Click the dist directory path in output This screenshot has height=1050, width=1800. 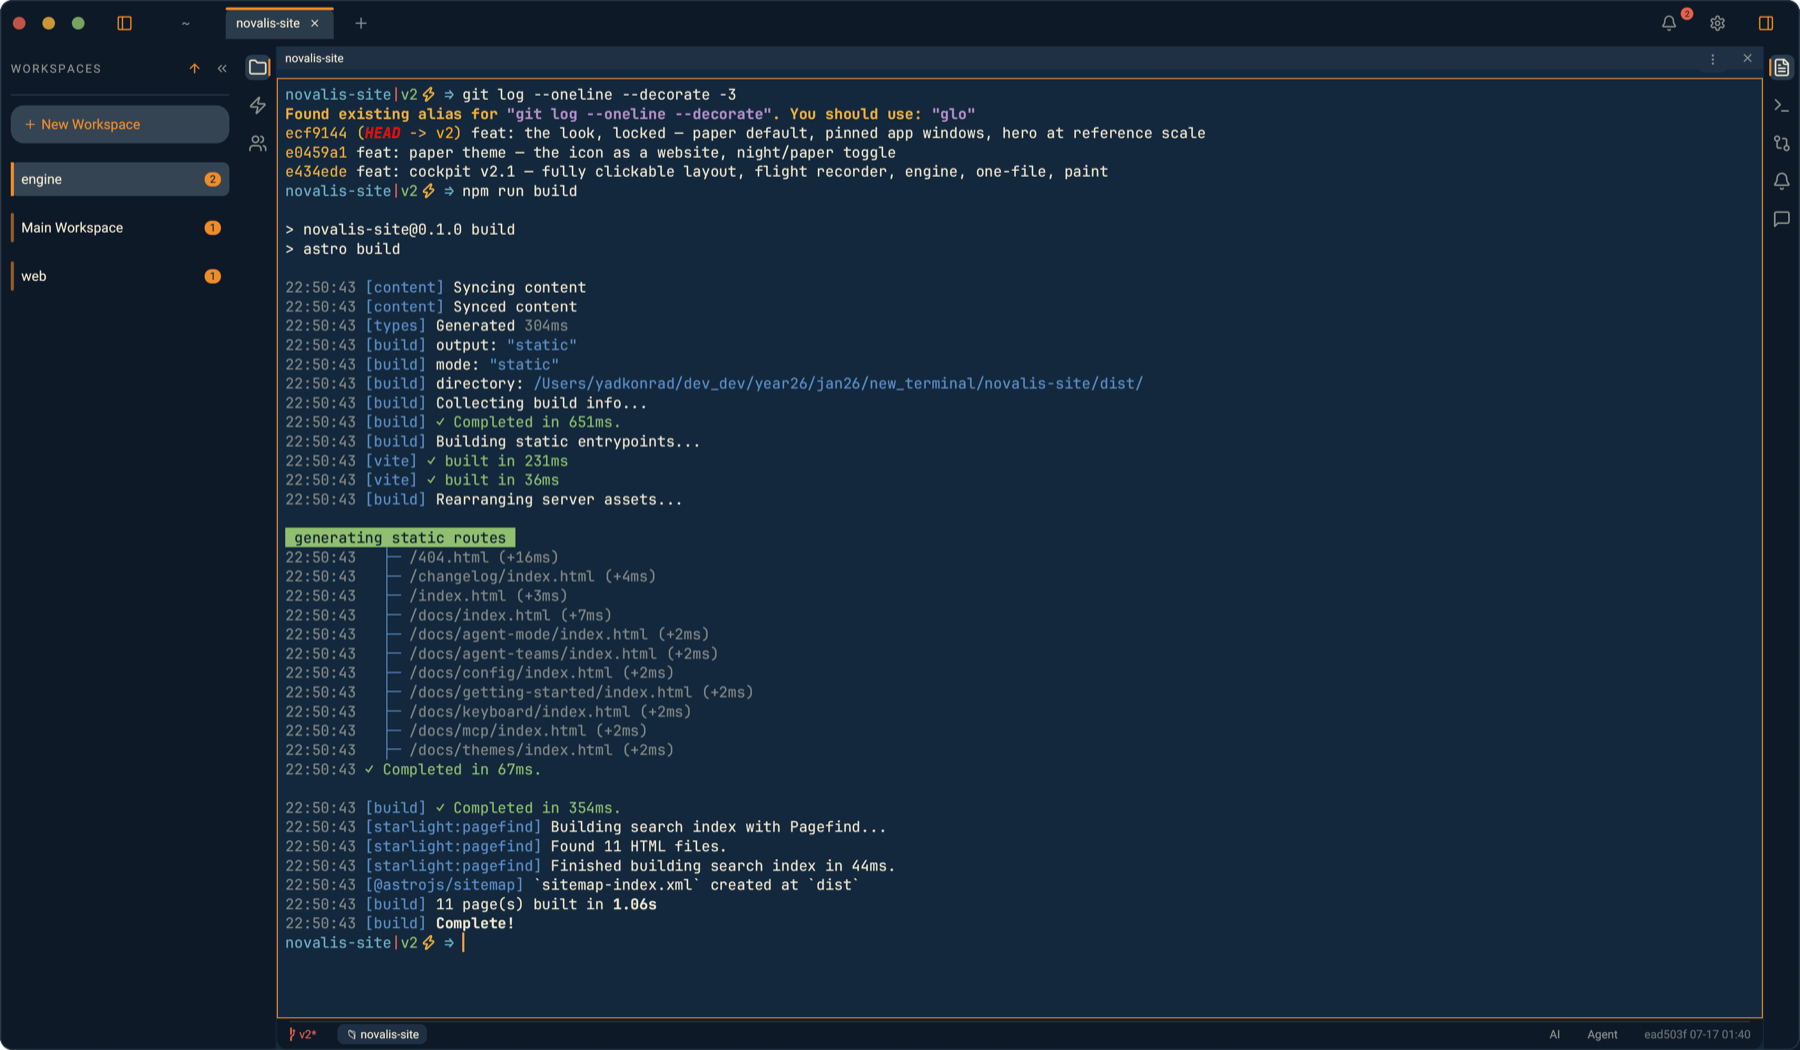tap(838, 384)
